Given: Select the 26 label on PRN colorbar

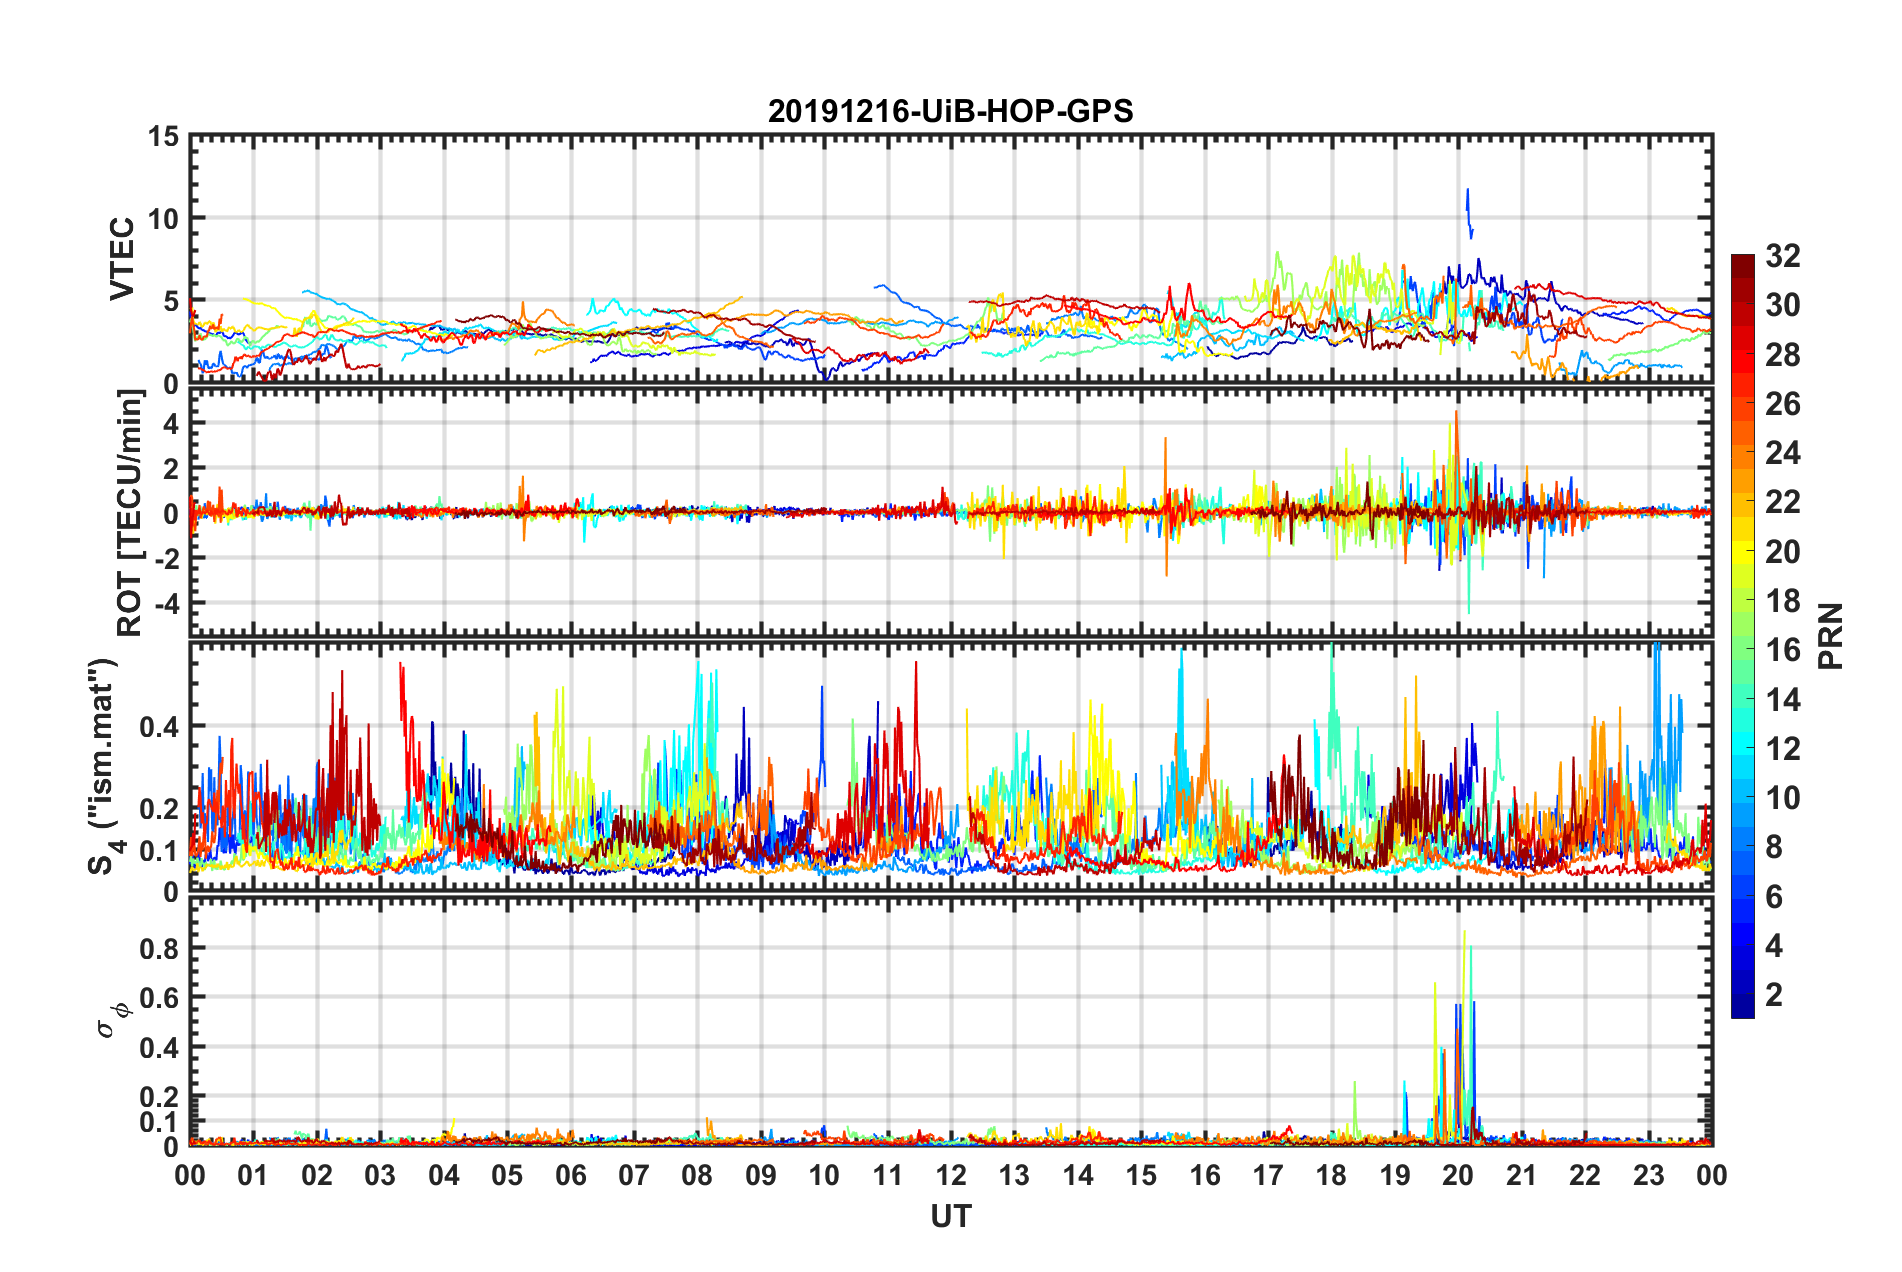Looking at the screenshot, I should point(1782,404).
